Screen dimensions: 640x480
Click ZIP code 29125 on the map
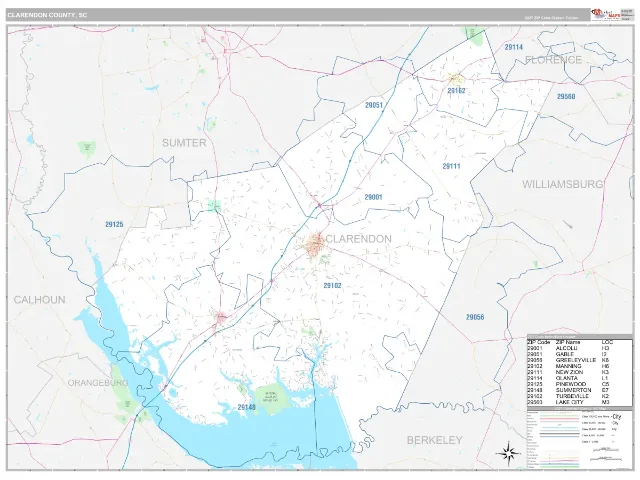tap(114, 224)
